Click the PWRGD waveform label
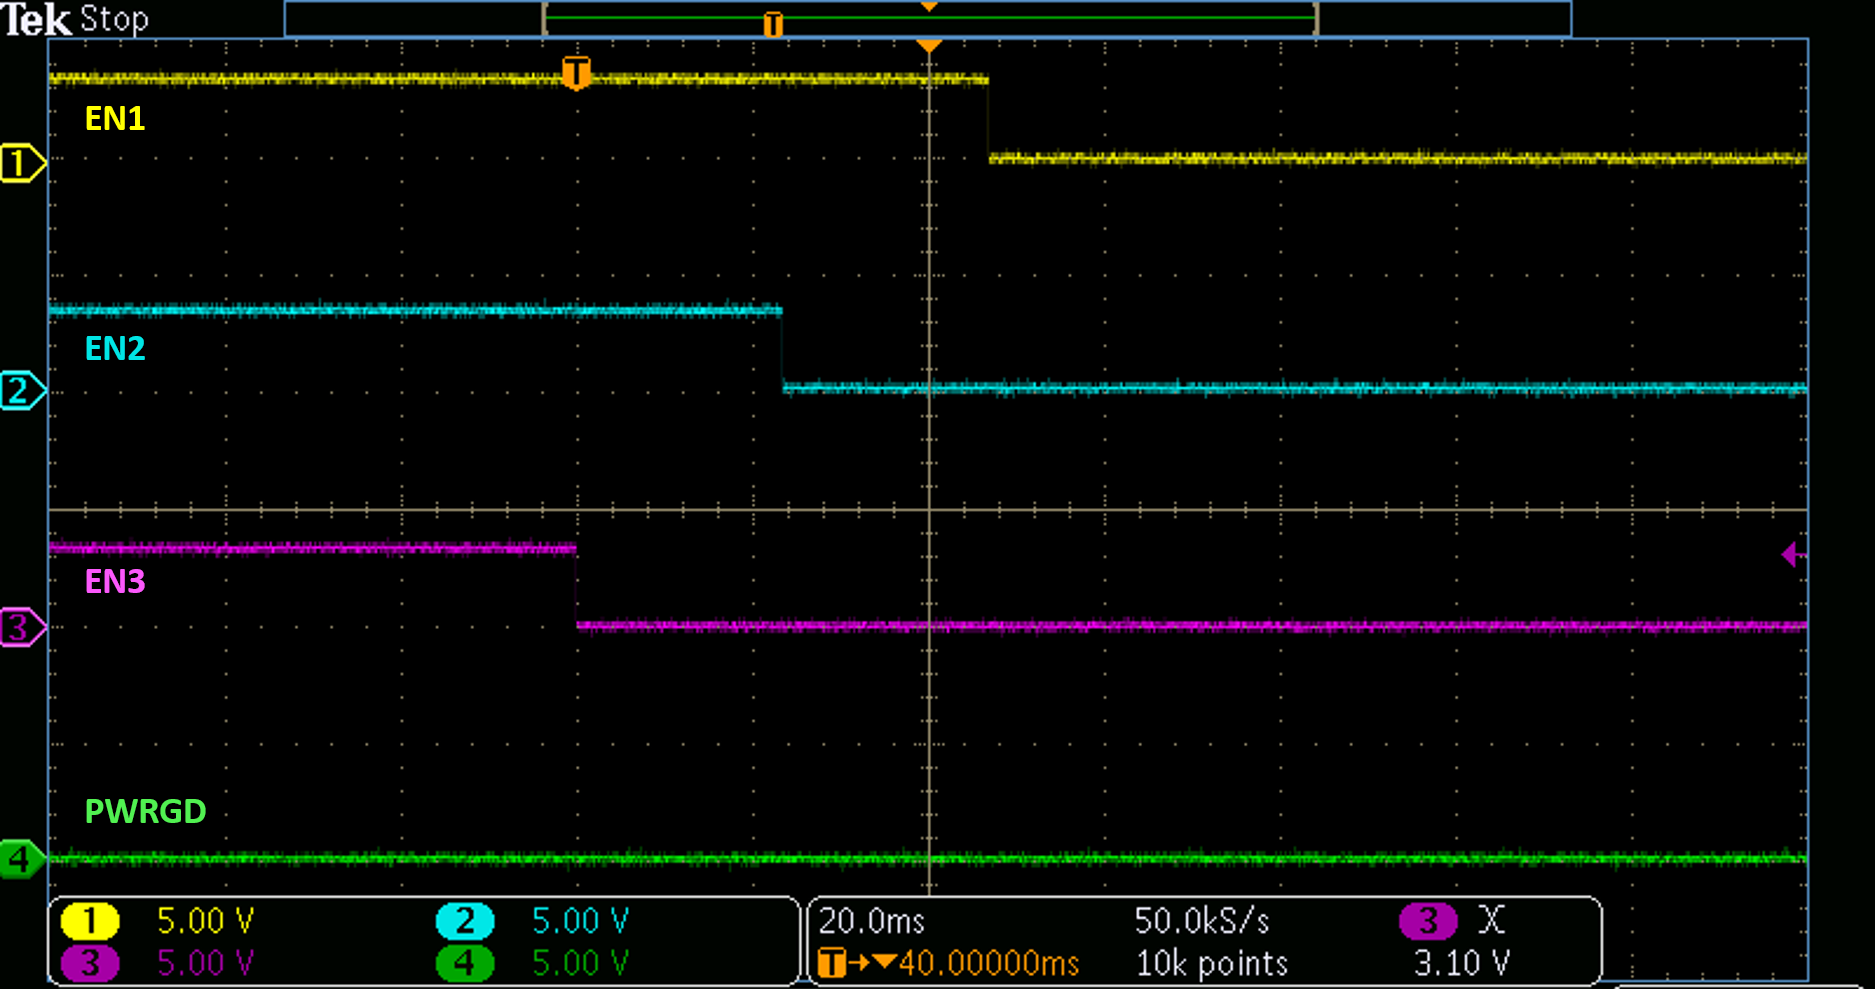This screenshot has width=1875, height=989. click(145, 811)
